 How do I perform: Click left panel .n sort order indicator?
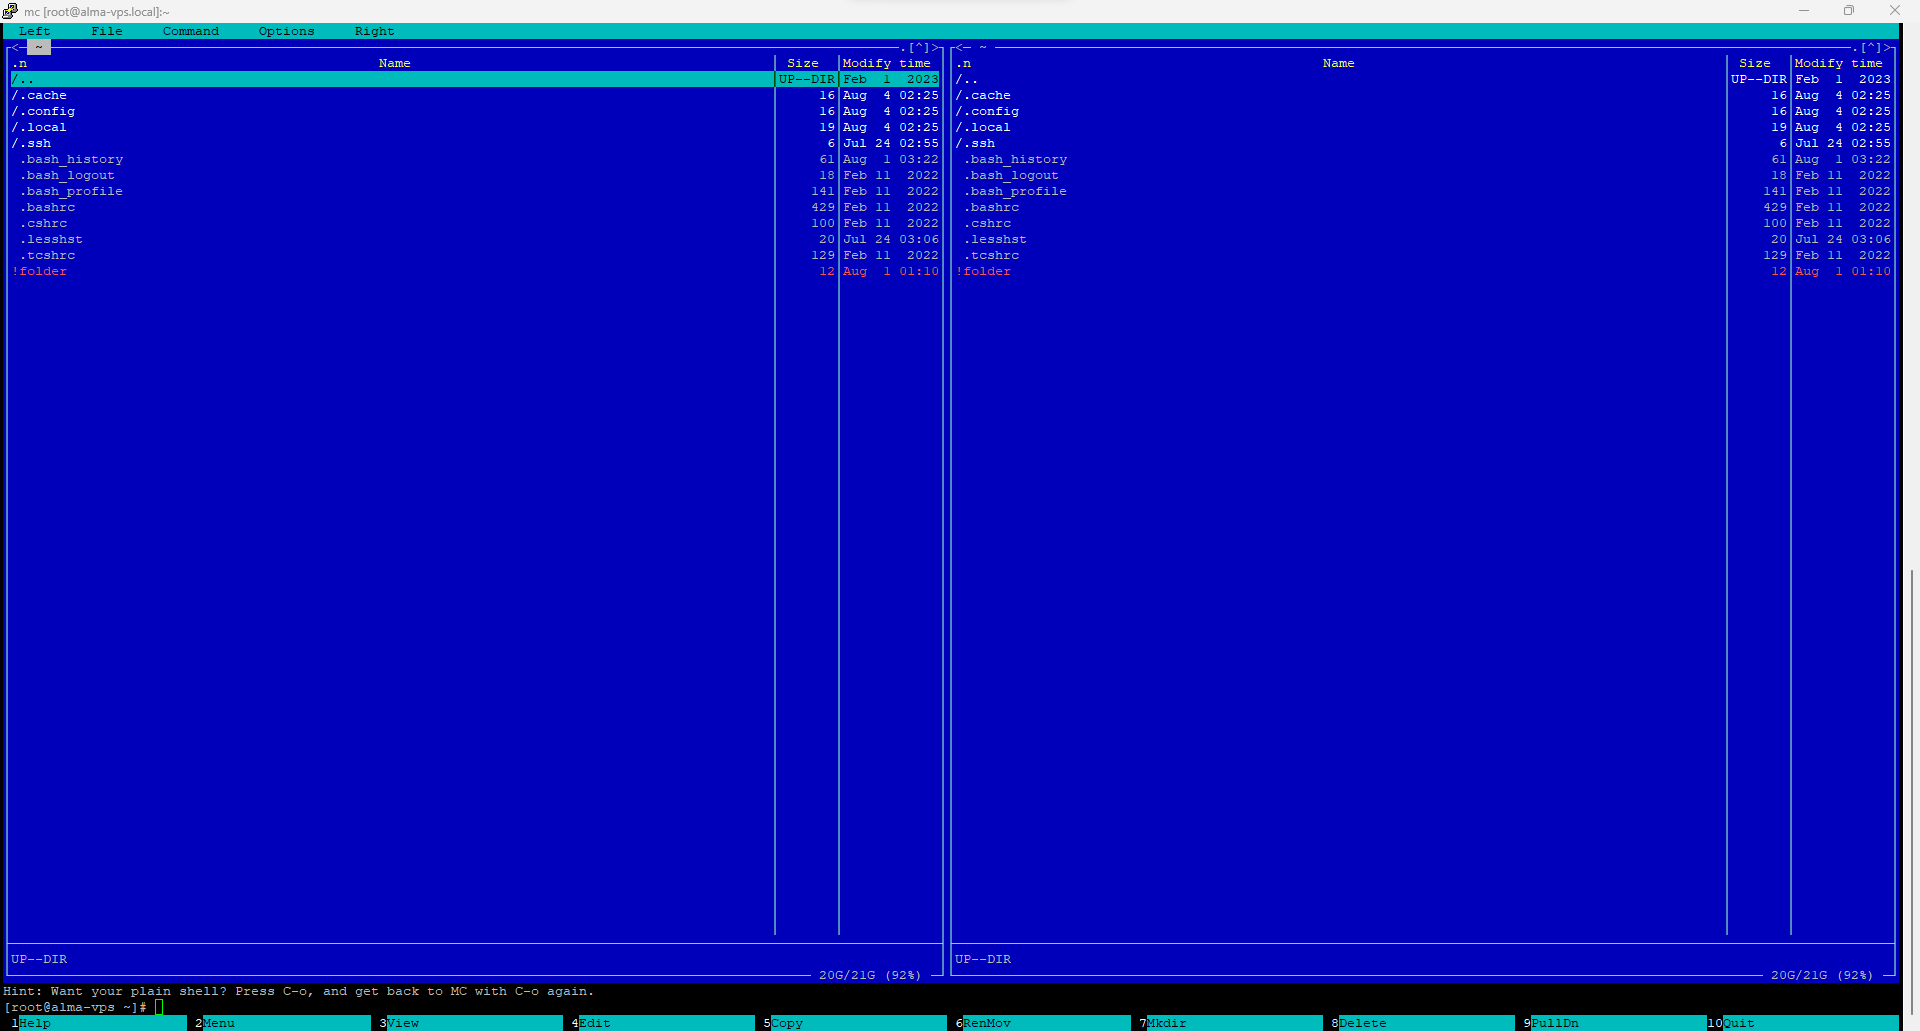click(20, 63)
